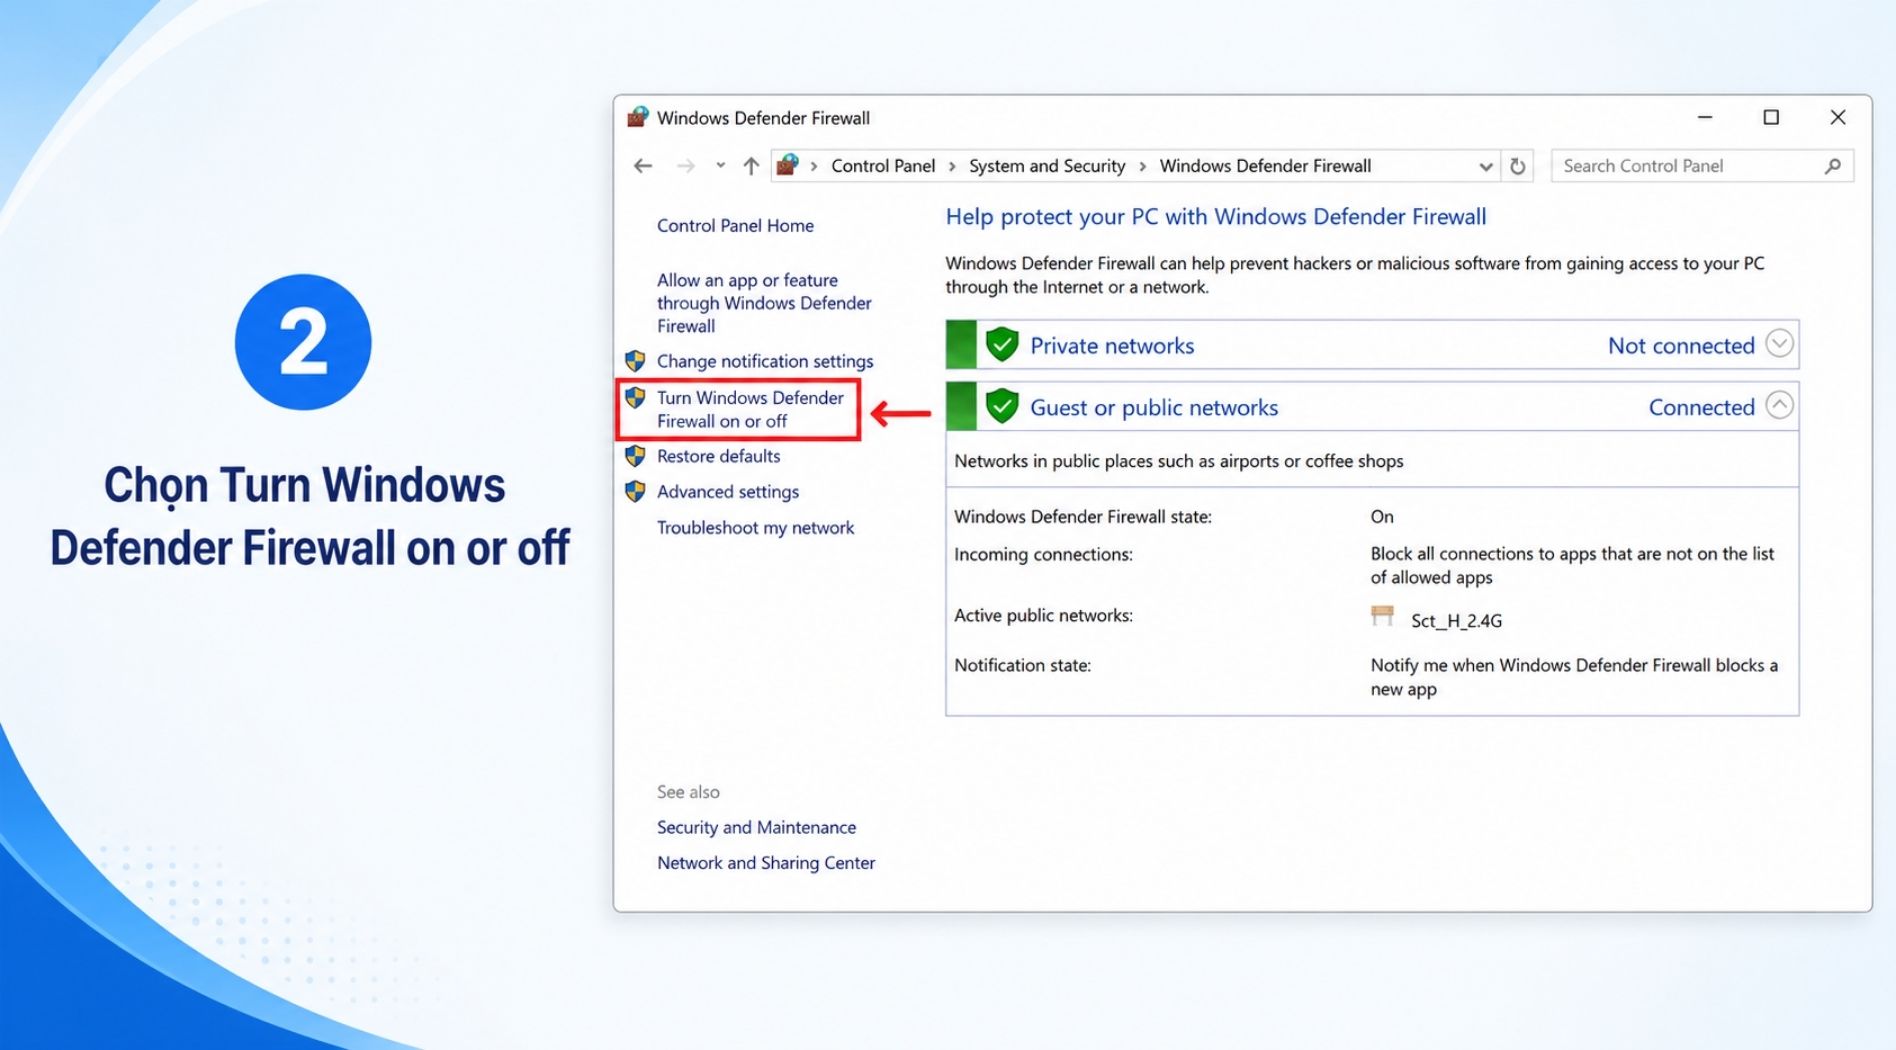1896x1050 pixels.
Task: Open Network and Sharing Center link
Action: pos(766,863)
